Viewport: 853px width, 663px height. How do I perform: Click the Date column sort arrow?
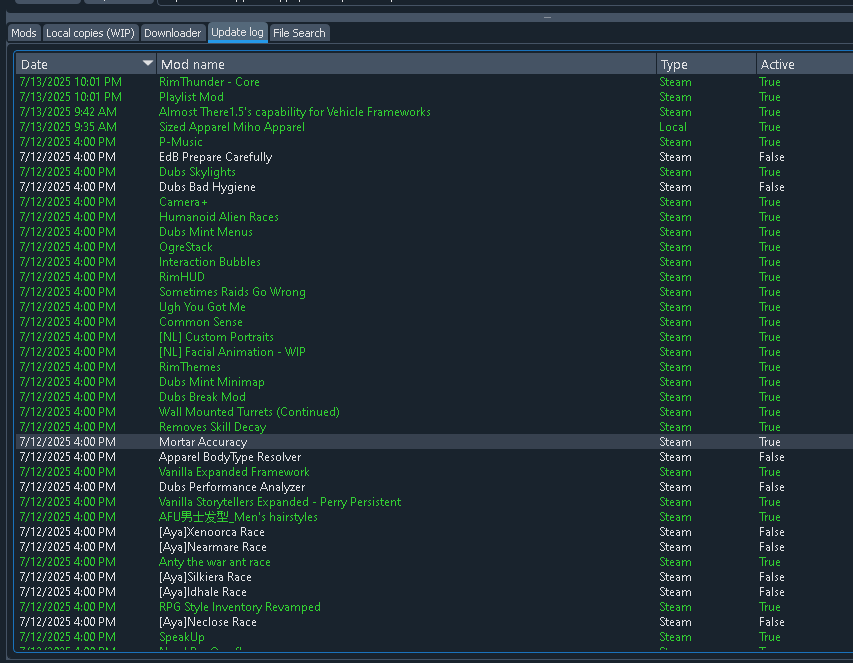(147, 63)
